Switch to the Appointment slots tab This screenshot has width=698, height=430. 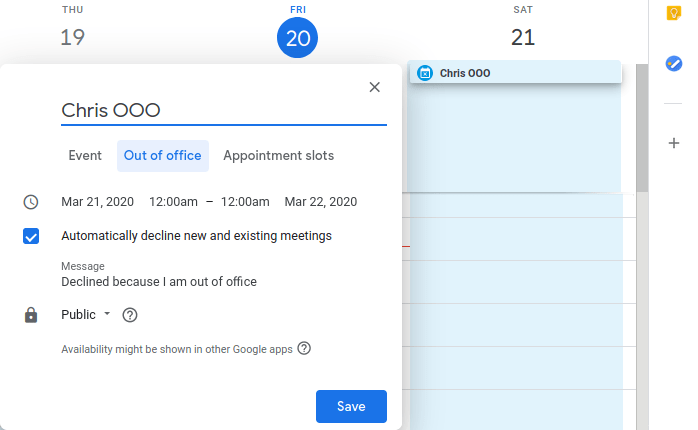278,156
